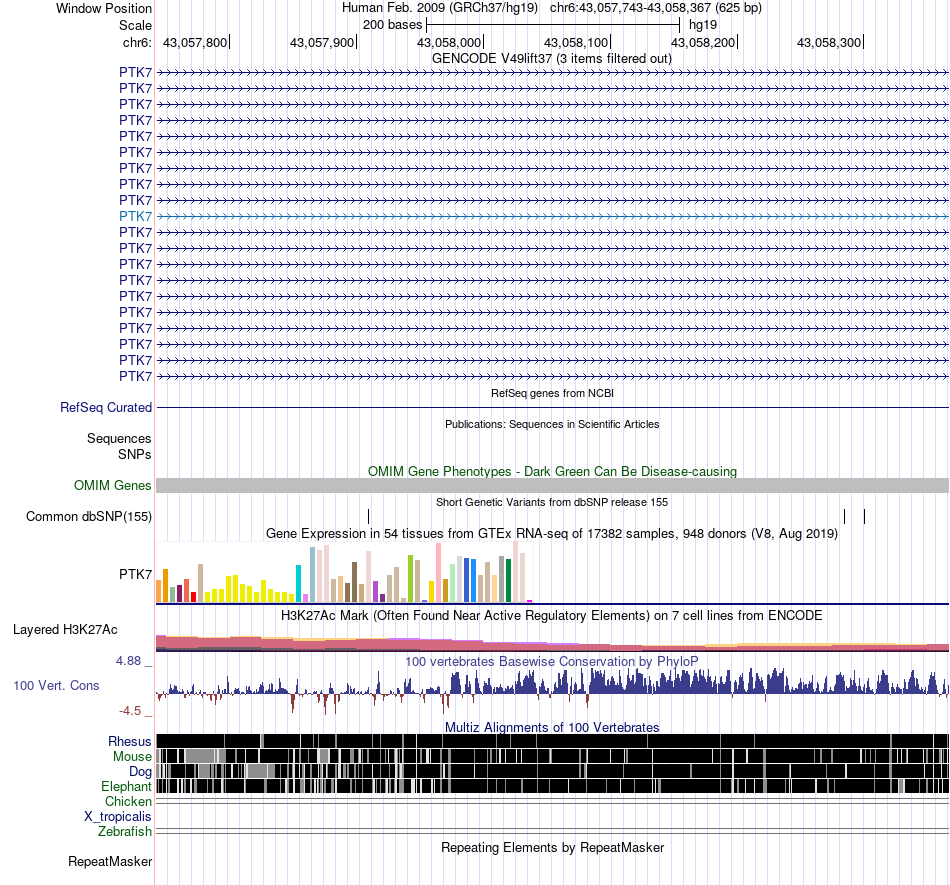Open the RefSeq genes from NCBI title
The image size is (950, 885).
click(552, 393)
